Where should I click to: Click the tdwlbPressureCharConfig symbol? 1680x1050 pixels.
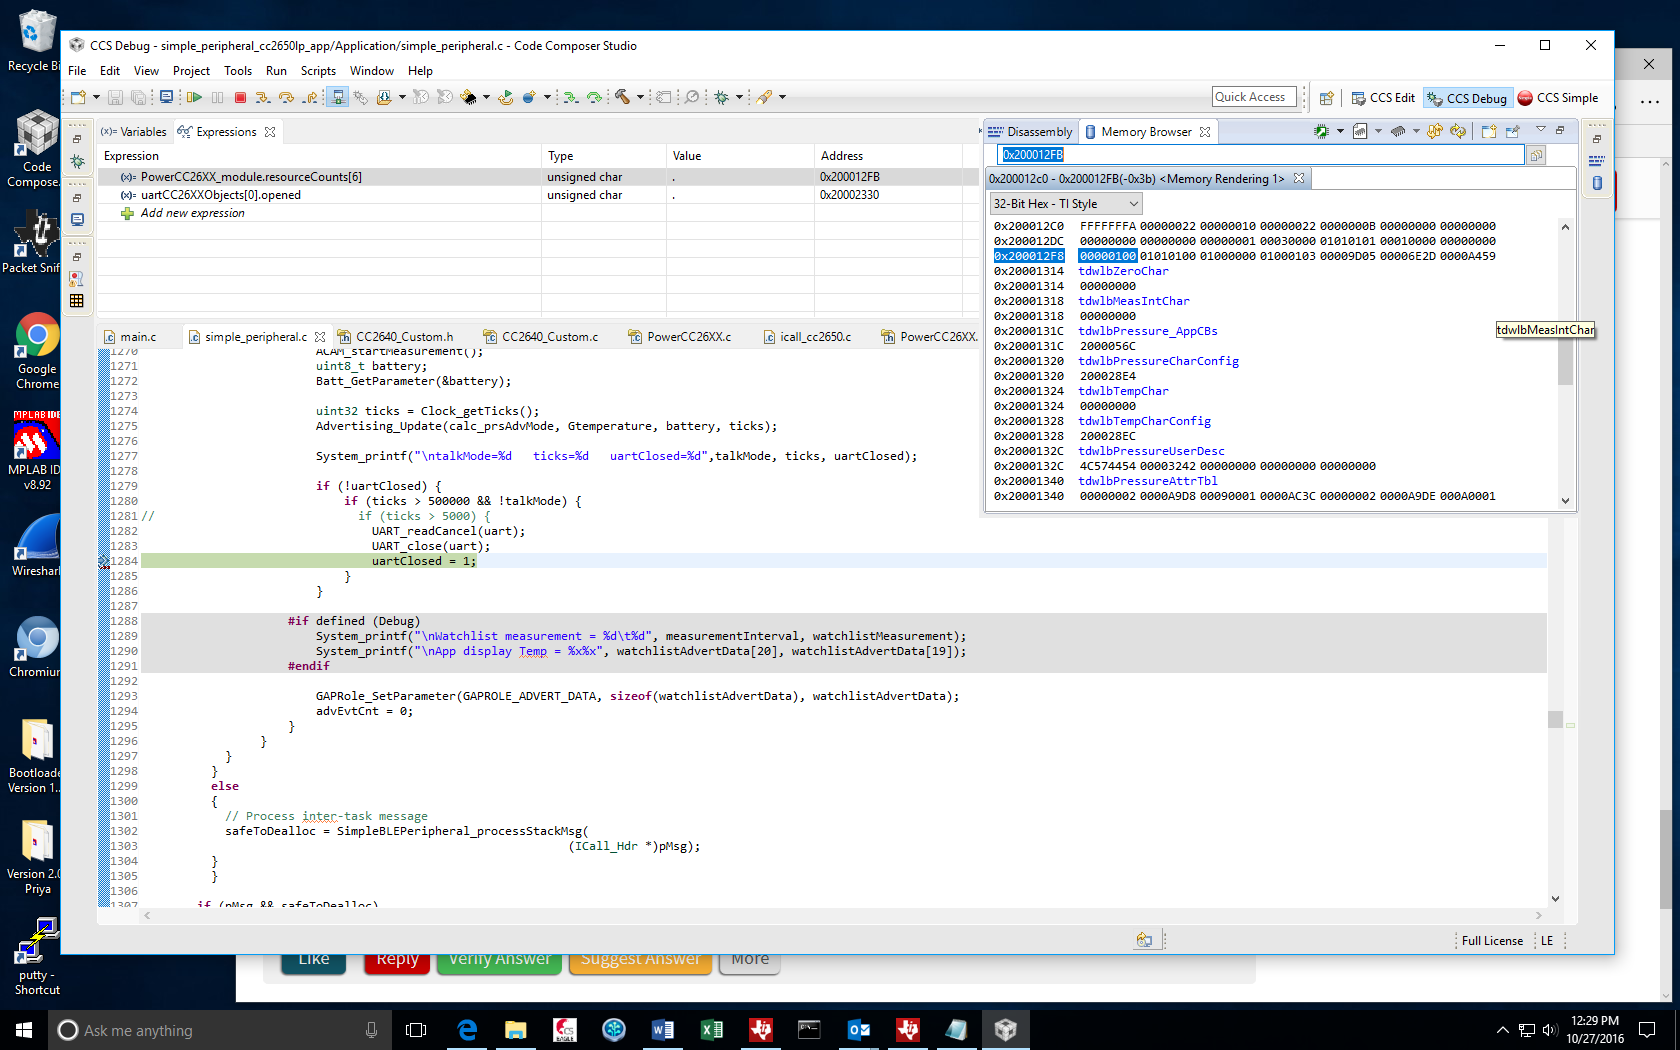pos(1158,361)
